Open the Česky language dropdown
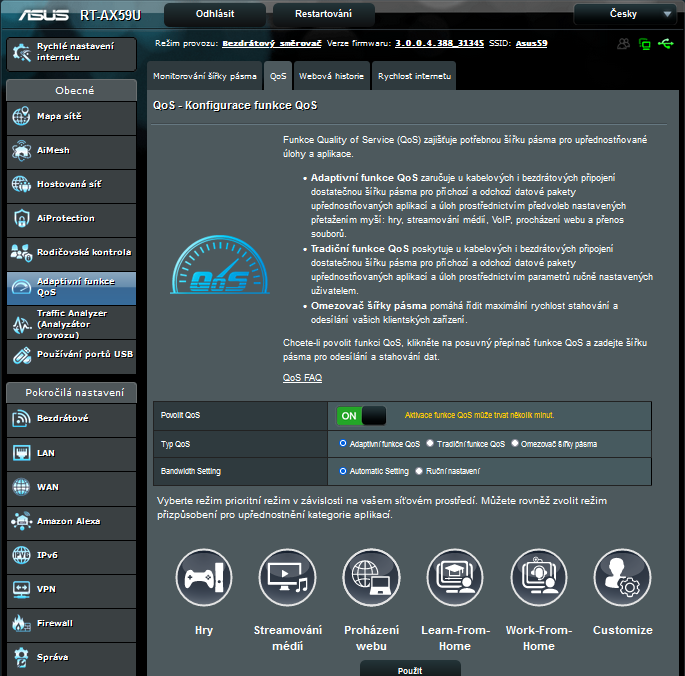This screenshot has height=676, width=685. pos(624,14)
